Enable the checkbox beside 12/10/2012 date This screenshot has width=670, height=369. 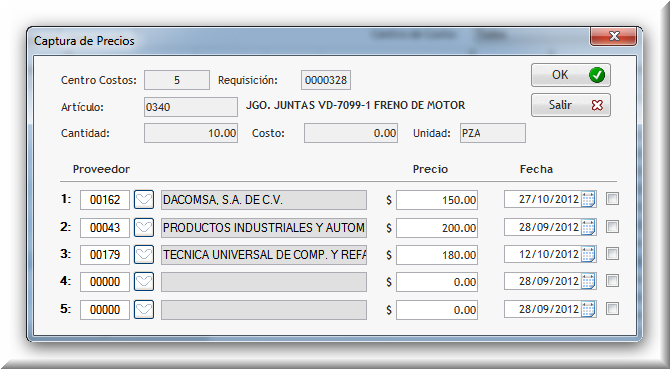click(612, 254)
